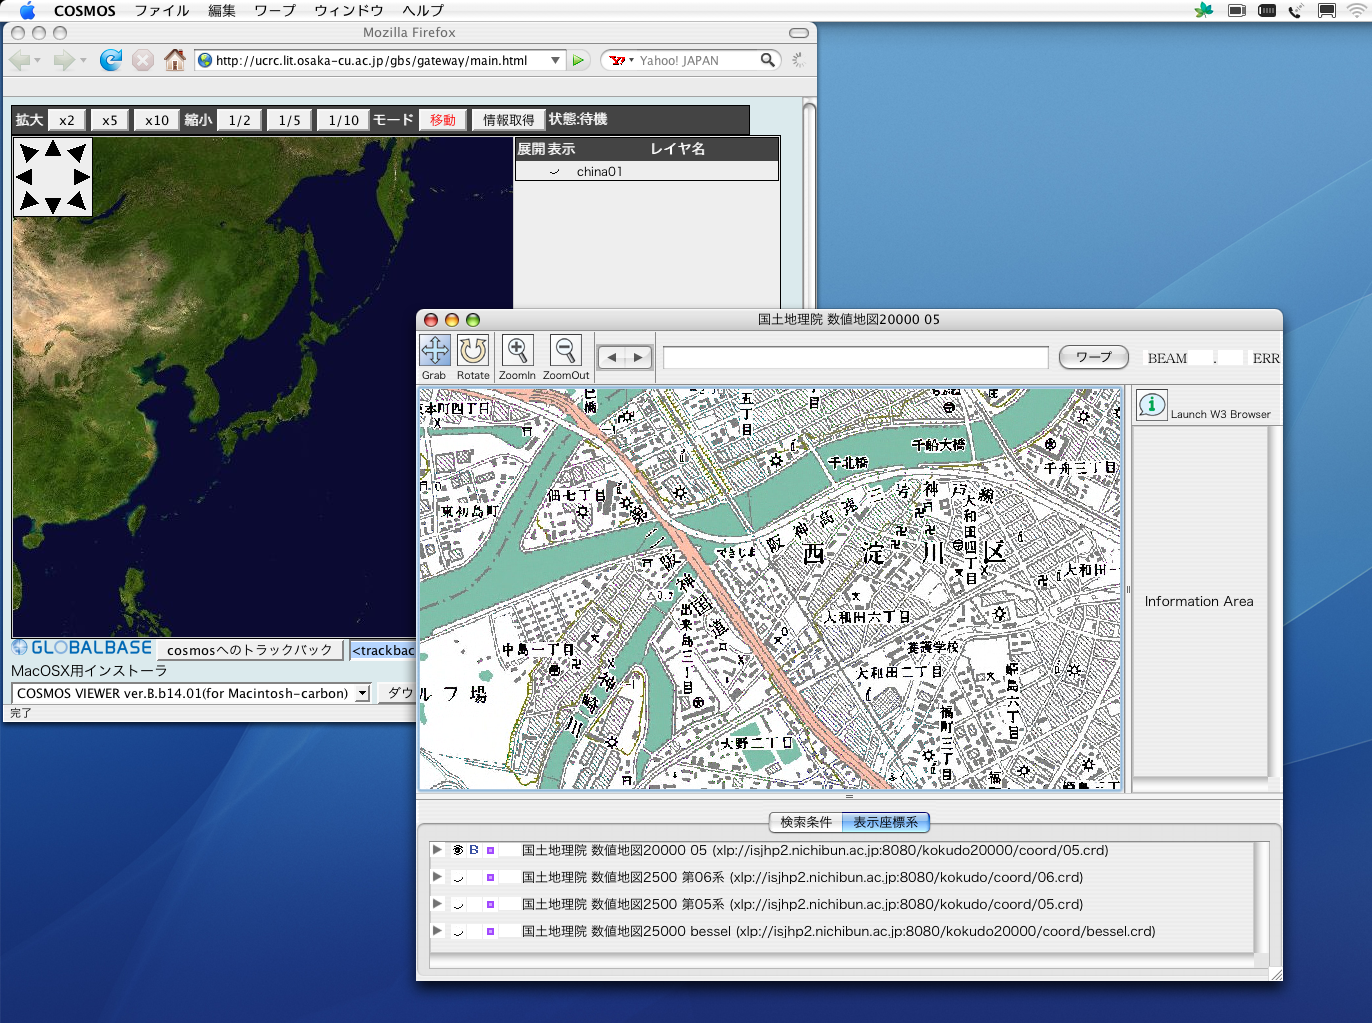Click Firefox Forward arrow button
1372x1023 pixels.
tap(63, 60)
